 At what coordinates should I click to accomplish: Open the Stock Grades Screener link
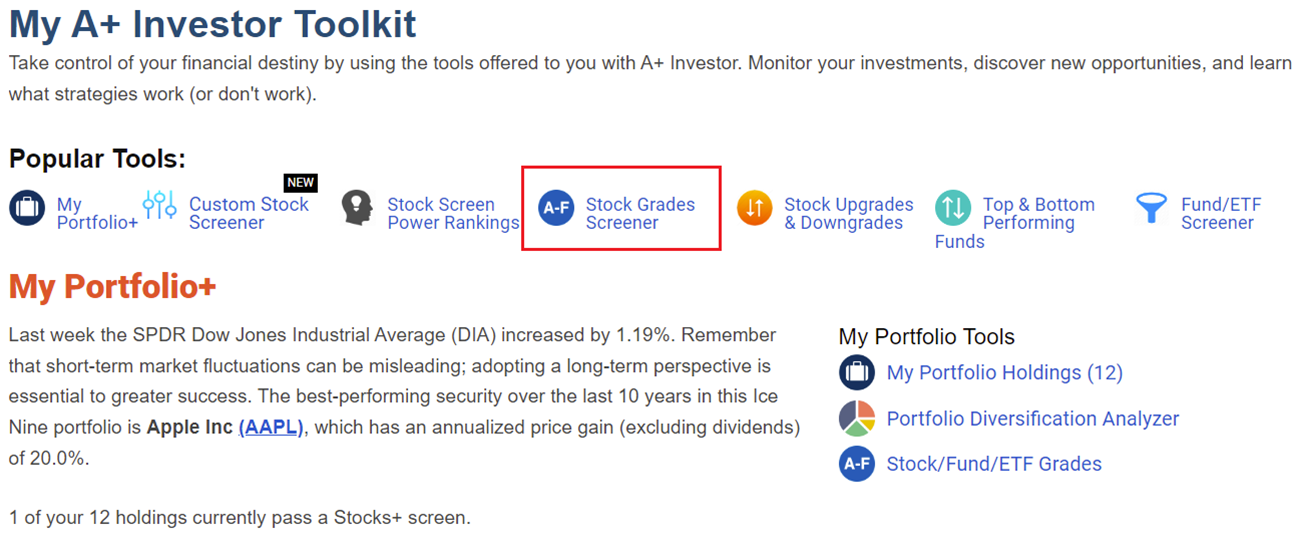(x=640, y=214)
